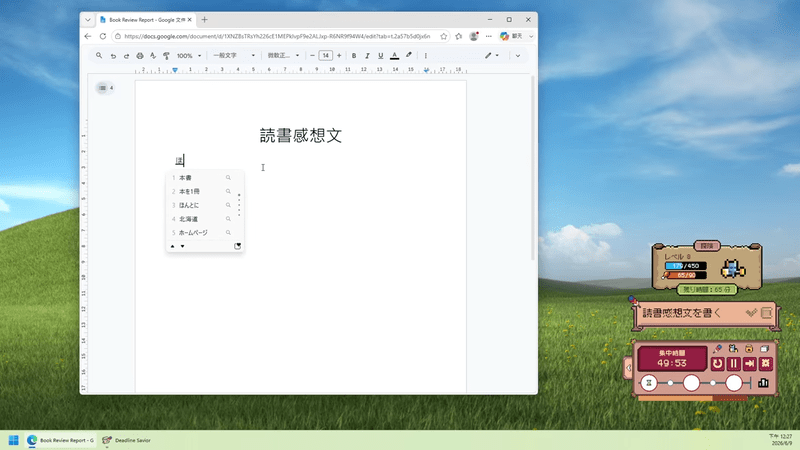The width and height of the screenshot is (800, 450).
Task: Run spelling and grammar check
Action: click(x=153, y=56)
